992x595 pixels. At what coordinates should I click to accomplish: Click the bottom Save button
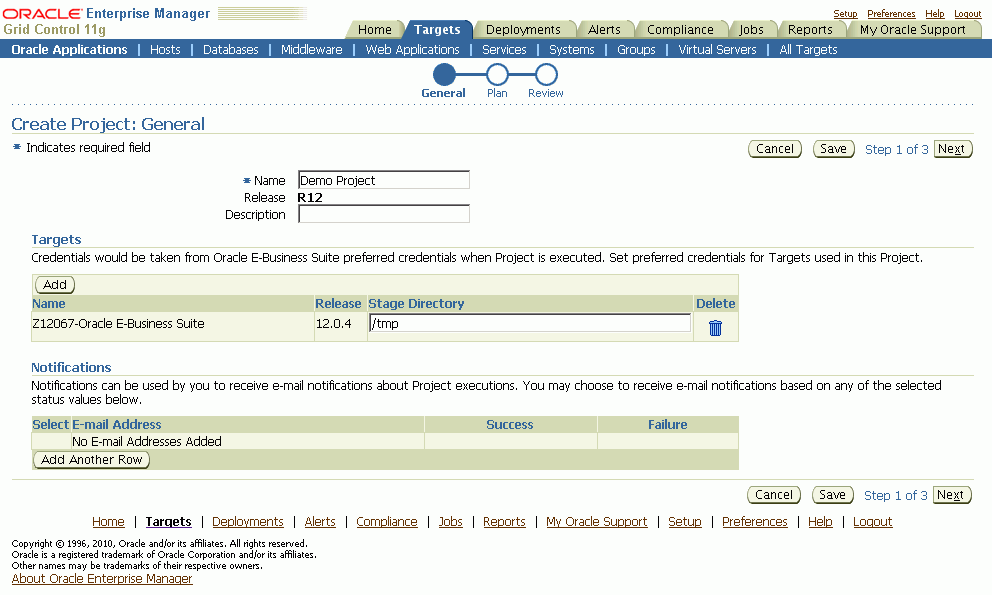point(833,495)
